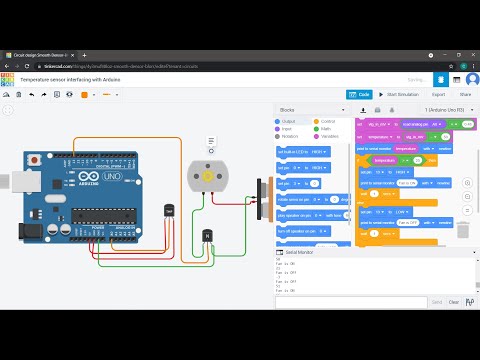Click the Code button
The image size is (480, 360).
tap(359, 95)
